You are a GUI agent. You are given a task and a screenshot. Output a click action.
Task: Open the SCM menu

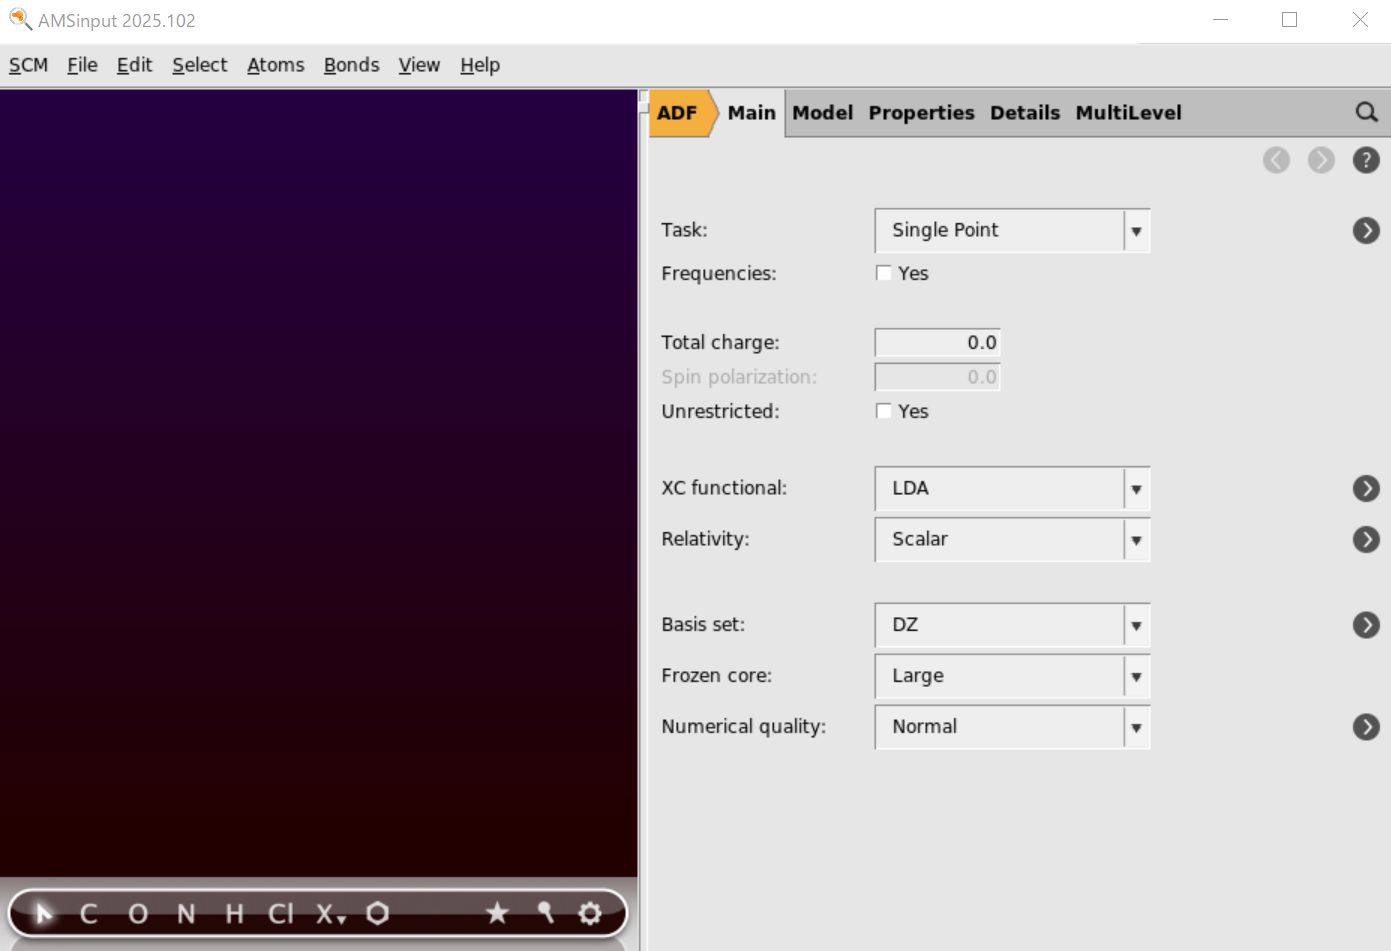point(28,65)
